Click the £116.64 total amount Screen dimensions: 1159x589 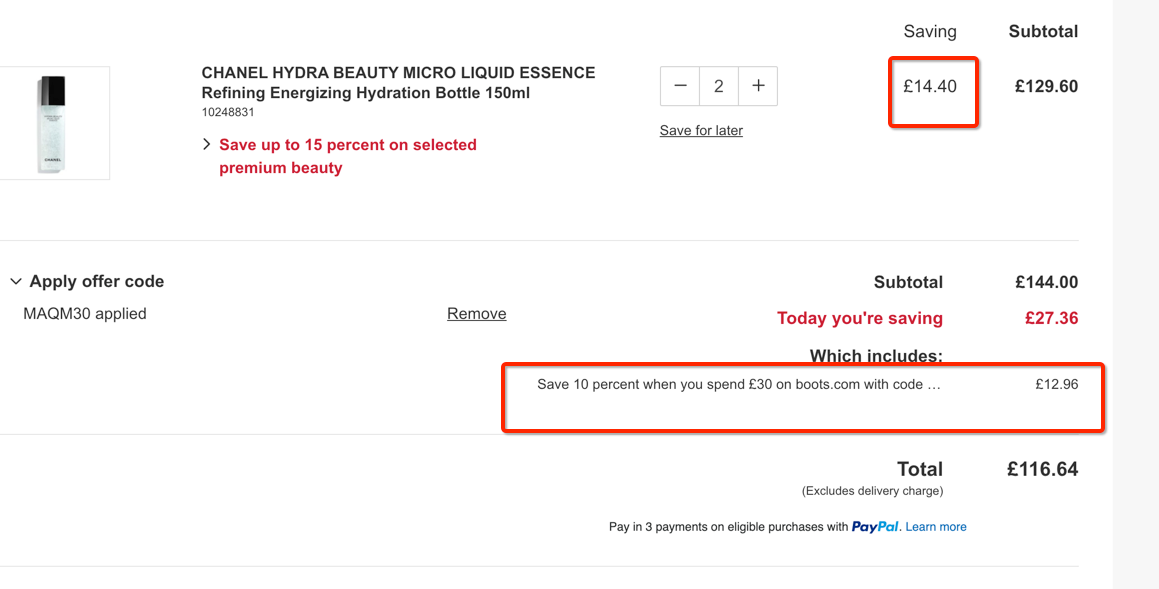1042,469
